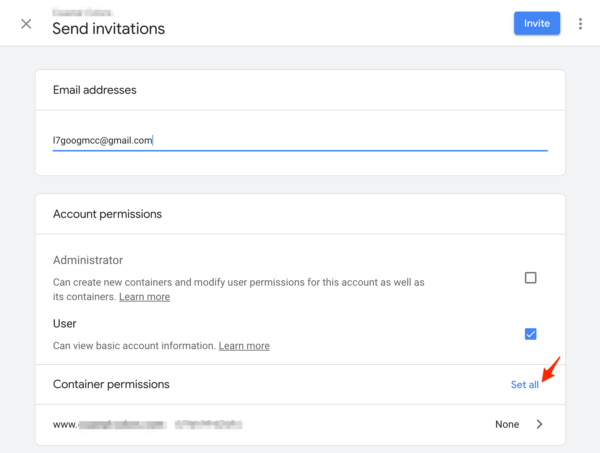This screenshot has height=453, width=600.
Task: Click Set all for container permissions
Action: [524, 385]
